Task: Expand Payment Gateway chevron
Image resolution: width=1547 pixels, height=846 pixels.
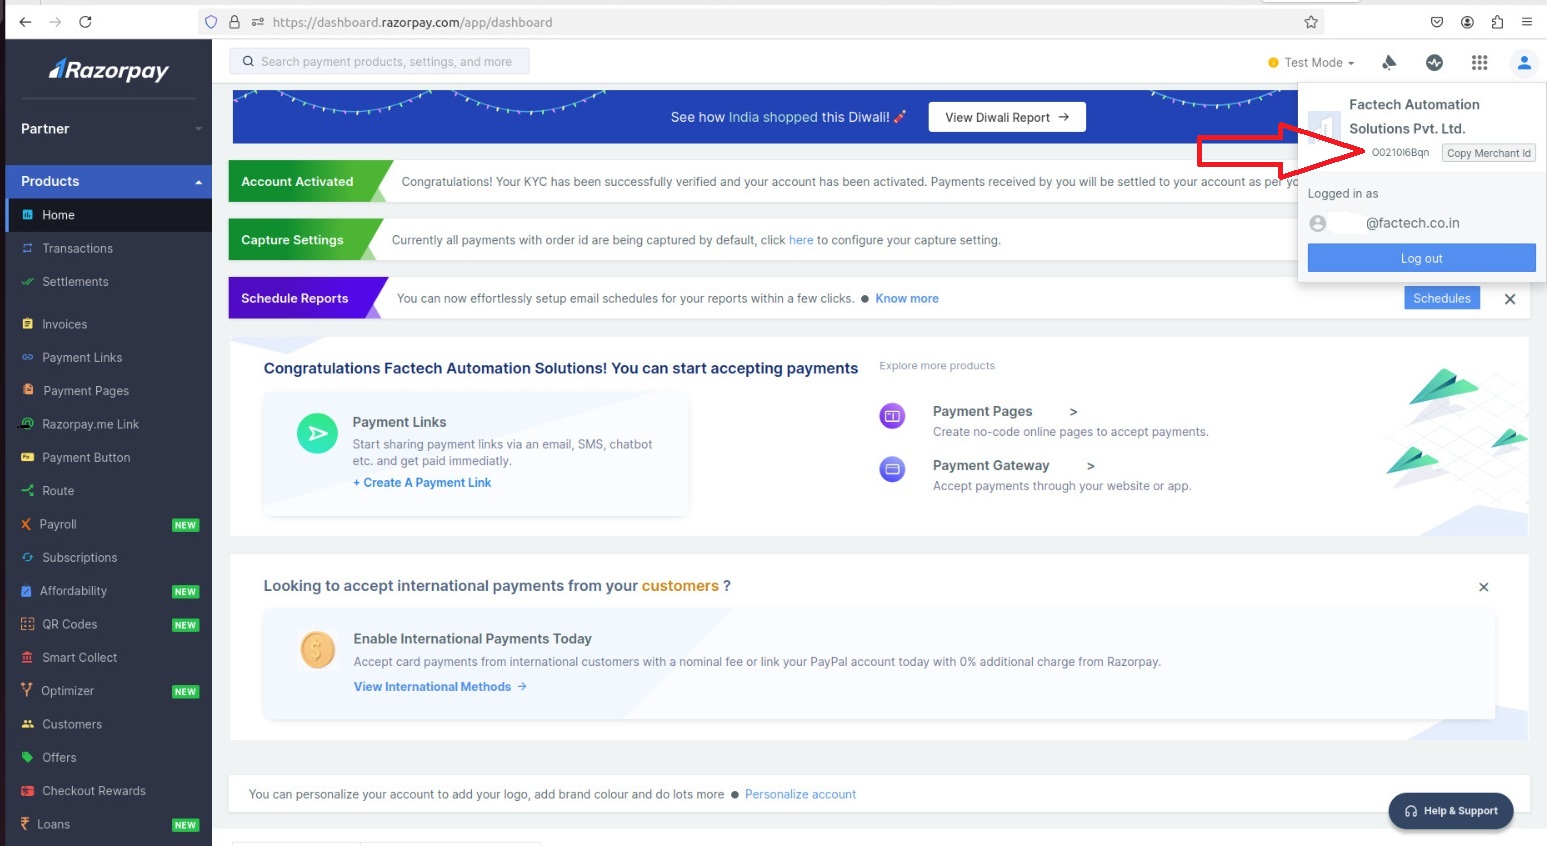Action: coord(1090,466)
